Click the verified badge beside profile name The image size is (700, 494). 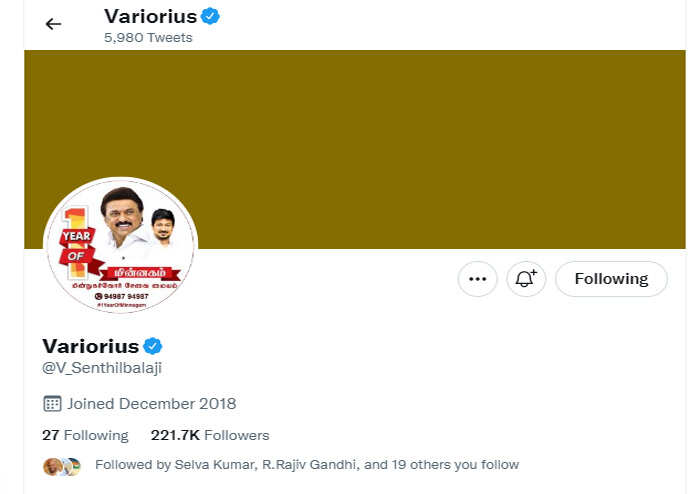(153, 346)
